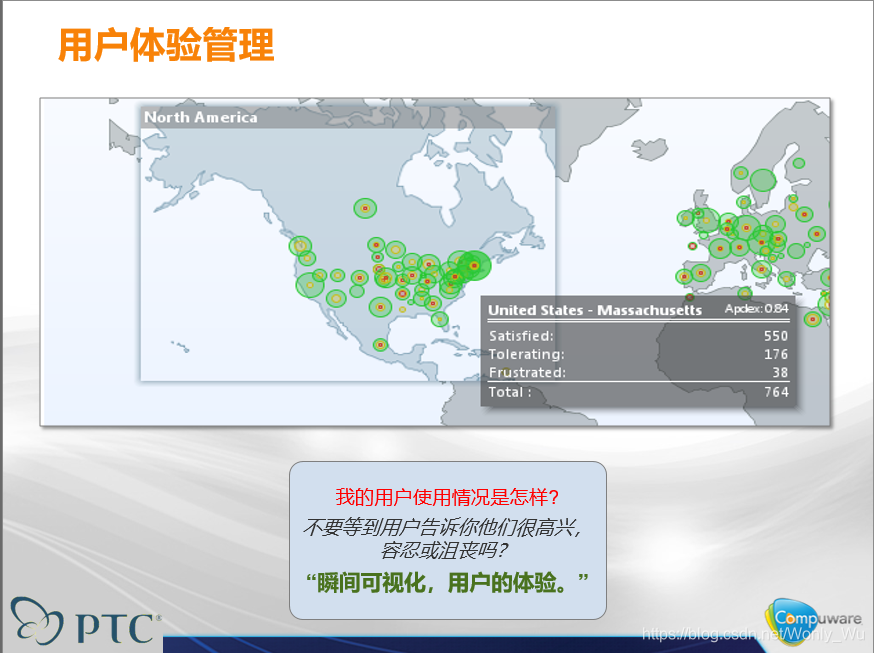The height and width of the screenshot is (653, 874).
Task: Click the Satisfied count 550
Action: coord(775,336)
